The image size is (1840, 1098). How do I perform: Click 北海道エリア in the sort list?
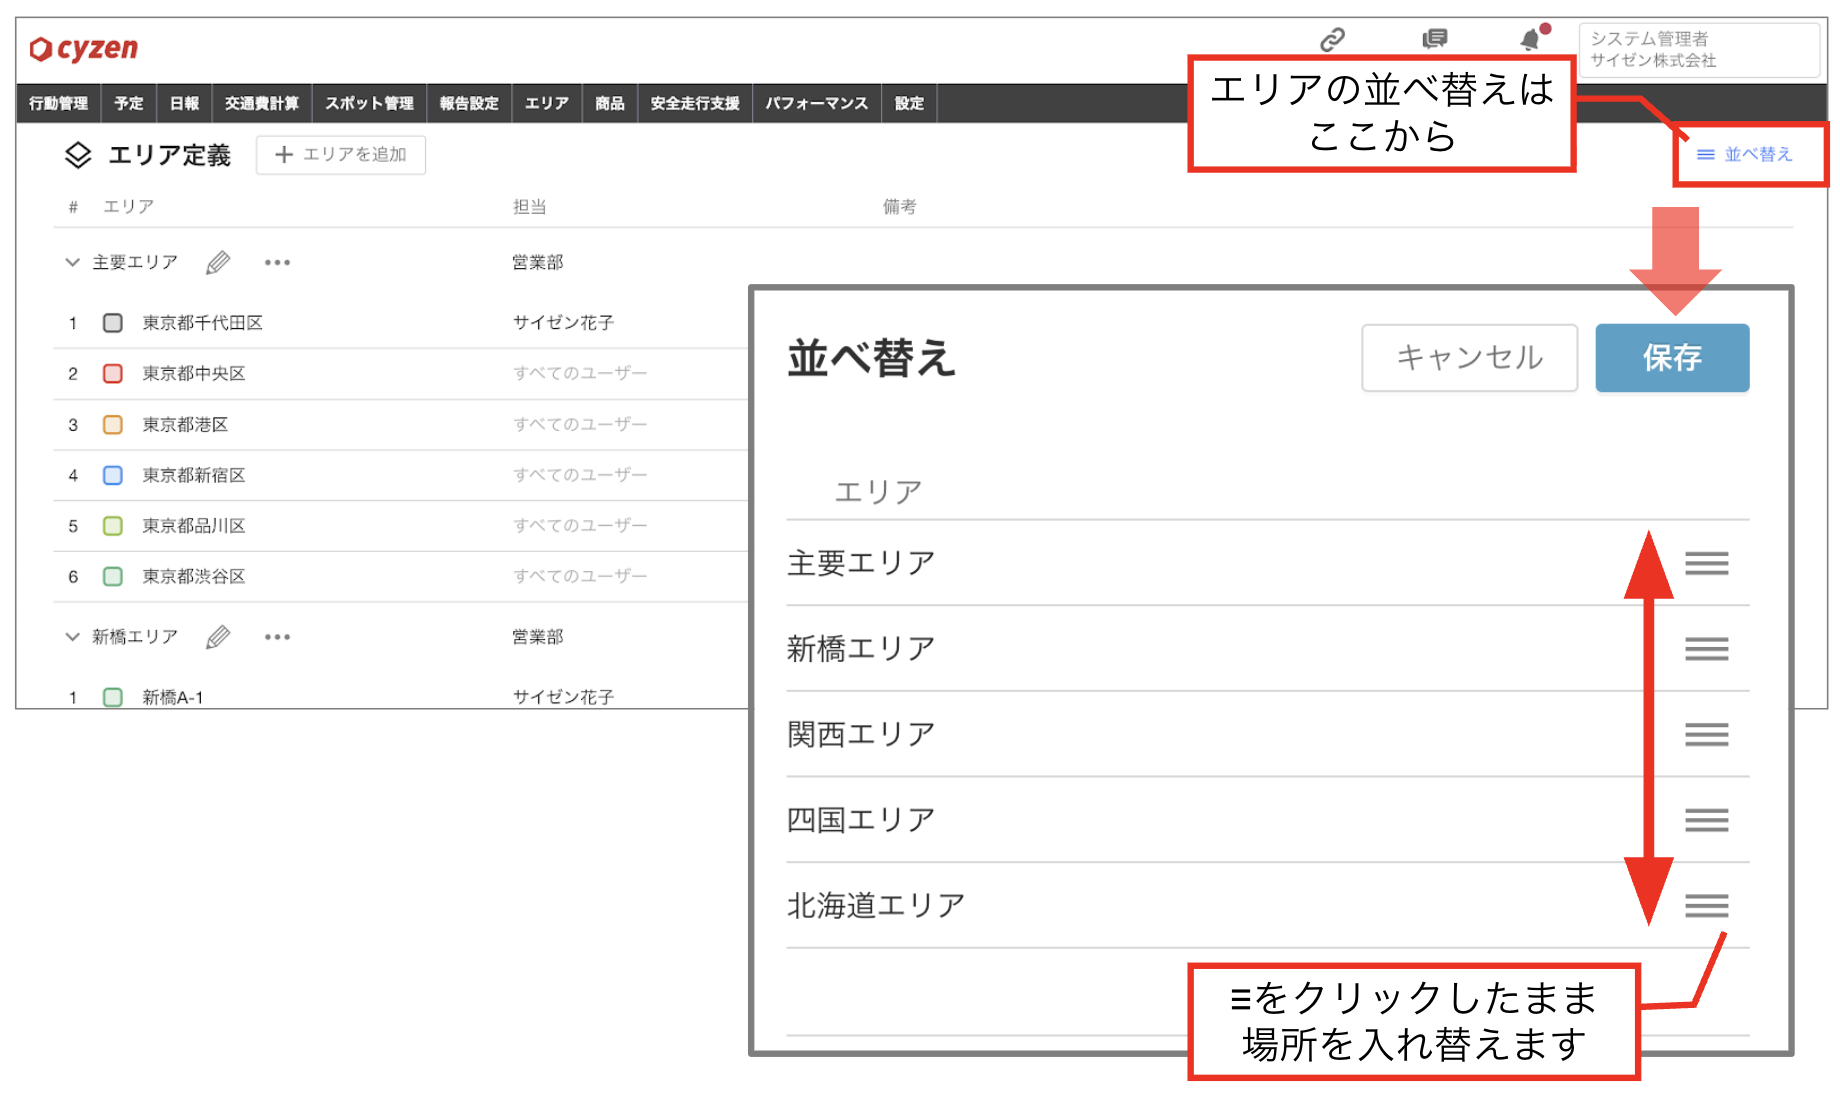click(876, 906)
